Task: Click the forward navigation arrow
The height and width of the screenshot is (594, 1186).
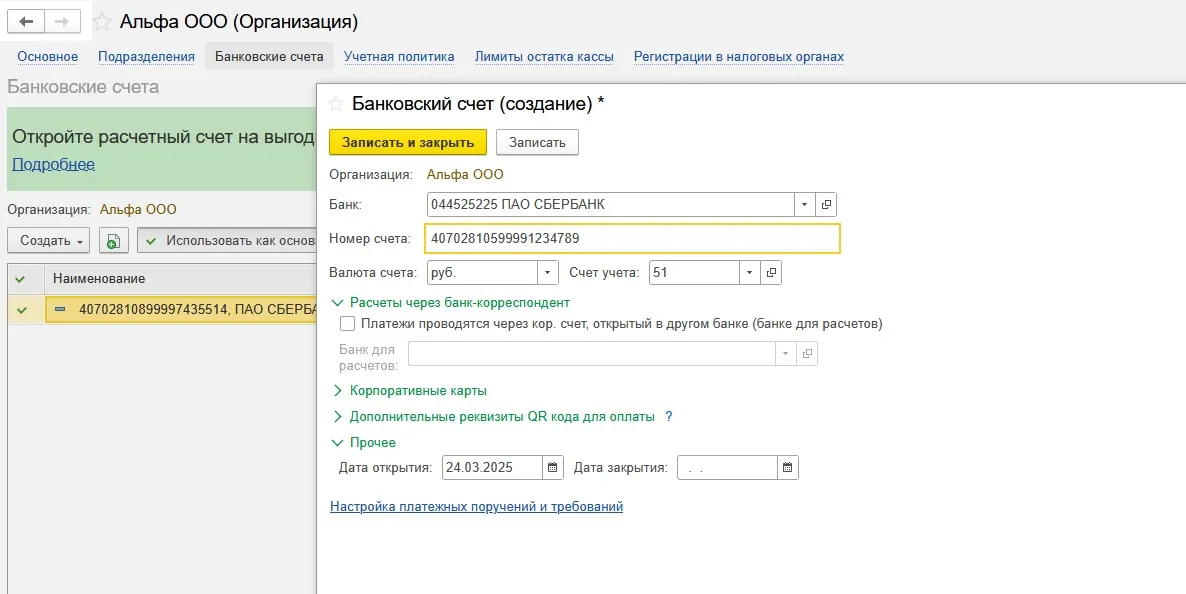Action: 63,21
